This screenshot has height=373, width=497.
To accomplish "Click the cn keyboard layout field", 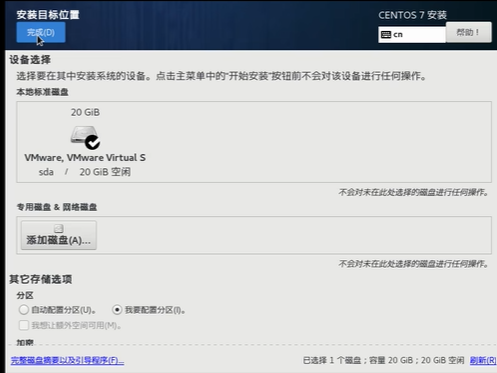I will (412, 34).
